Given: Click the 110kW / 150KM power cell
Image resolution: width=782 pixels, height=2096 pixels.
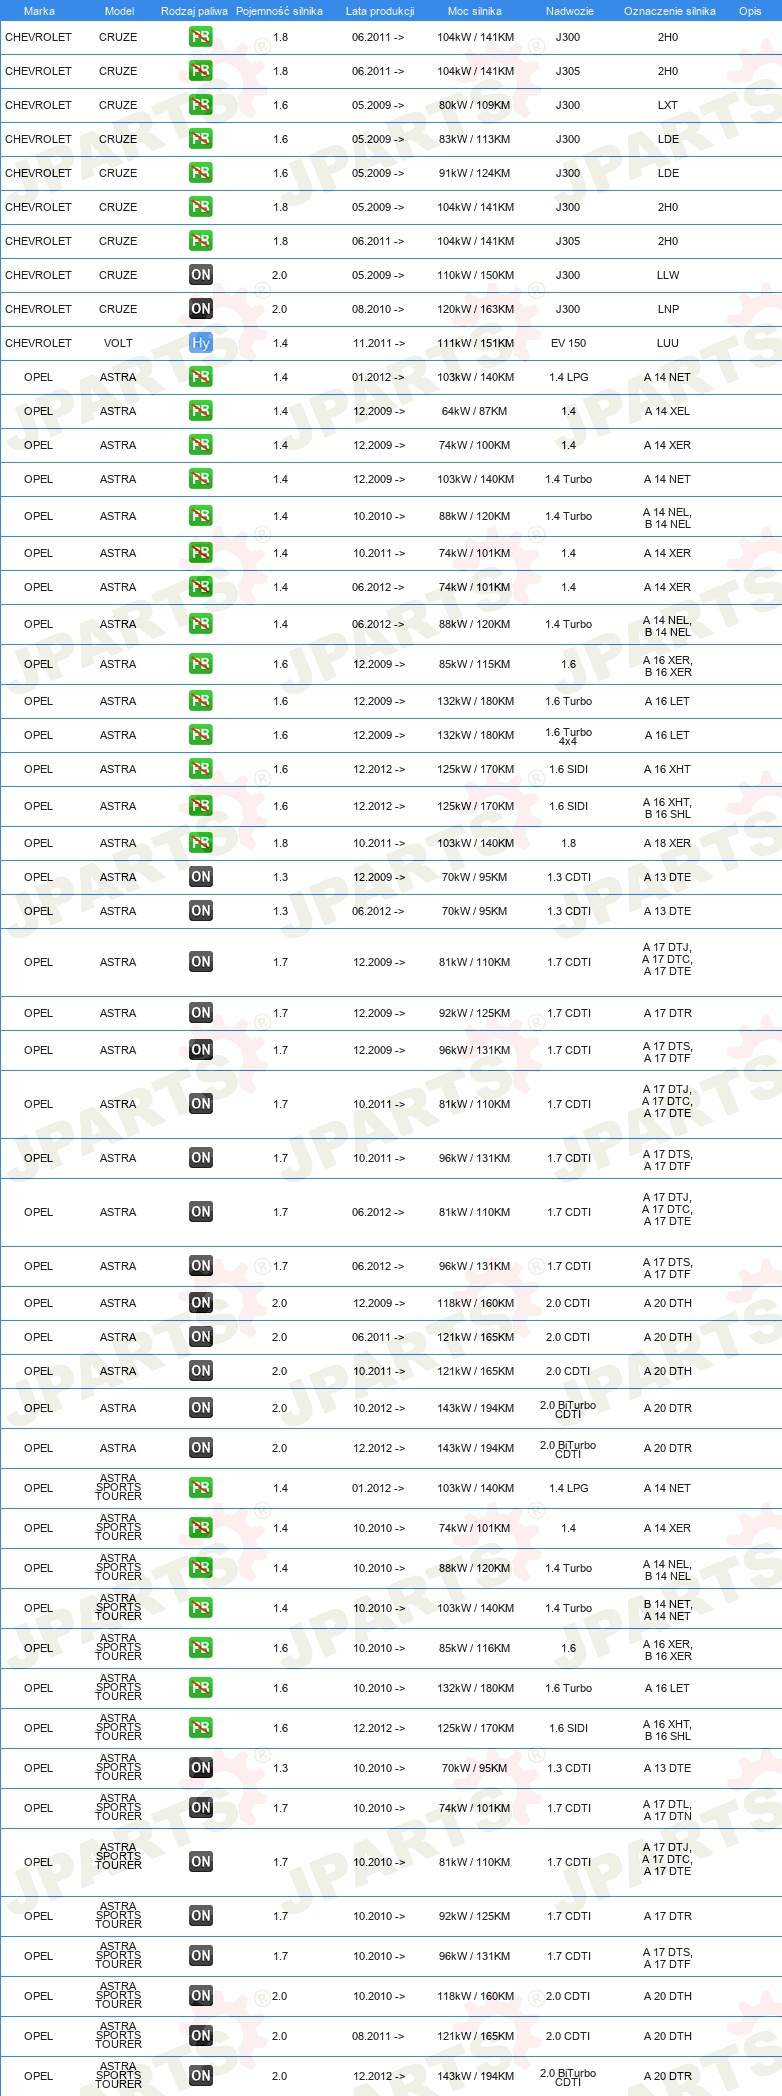Looking at the screenshot, I should [x=476, y=275].
